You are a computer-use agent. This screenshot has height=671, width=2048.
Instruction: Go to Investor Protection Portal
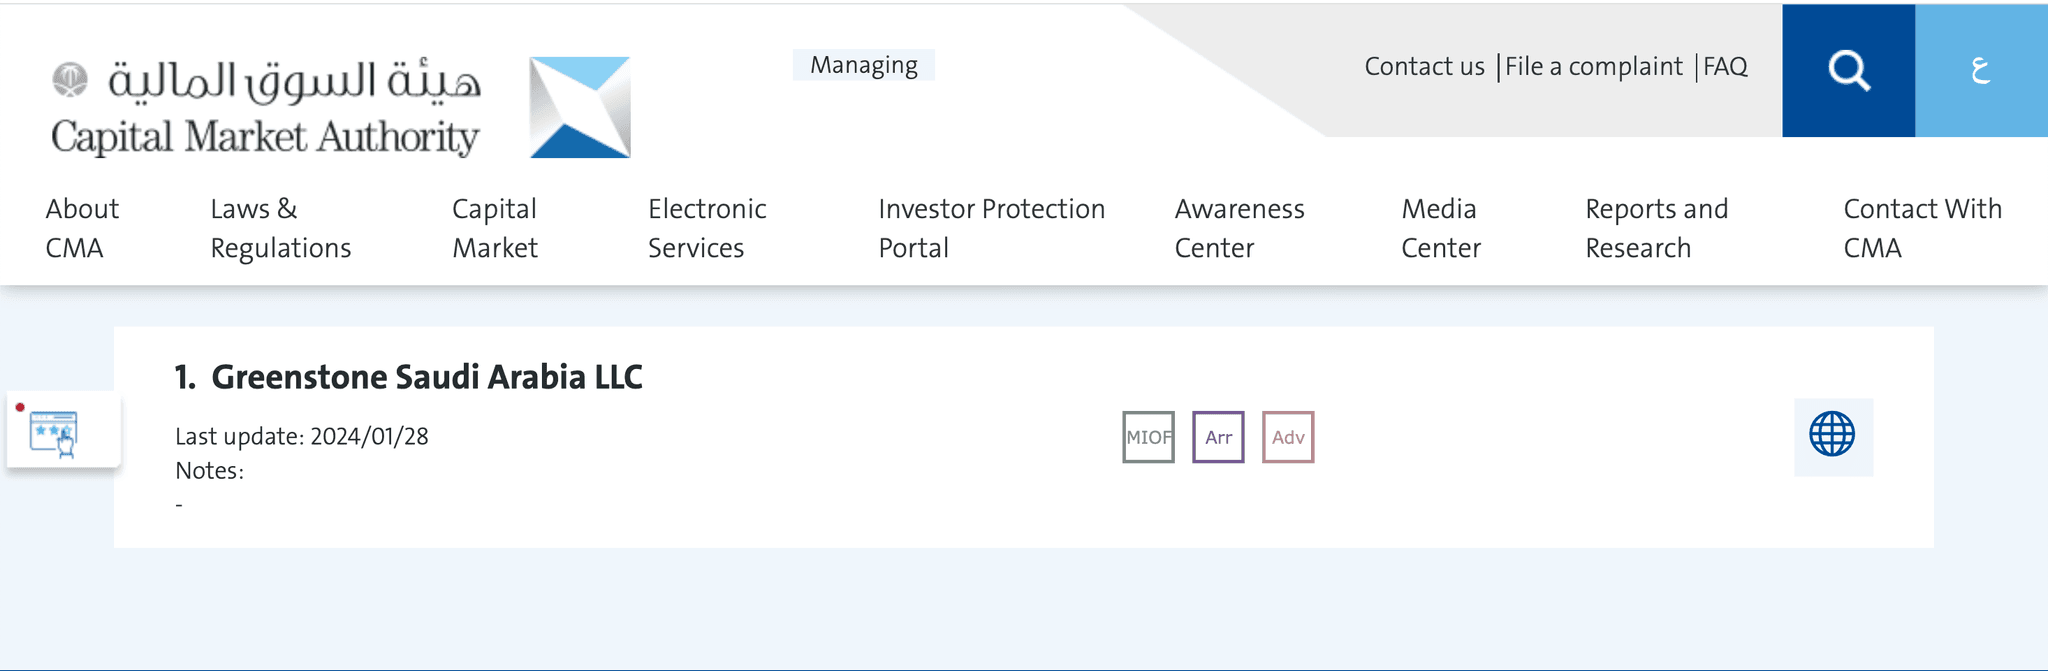click(x=991, y=228)
